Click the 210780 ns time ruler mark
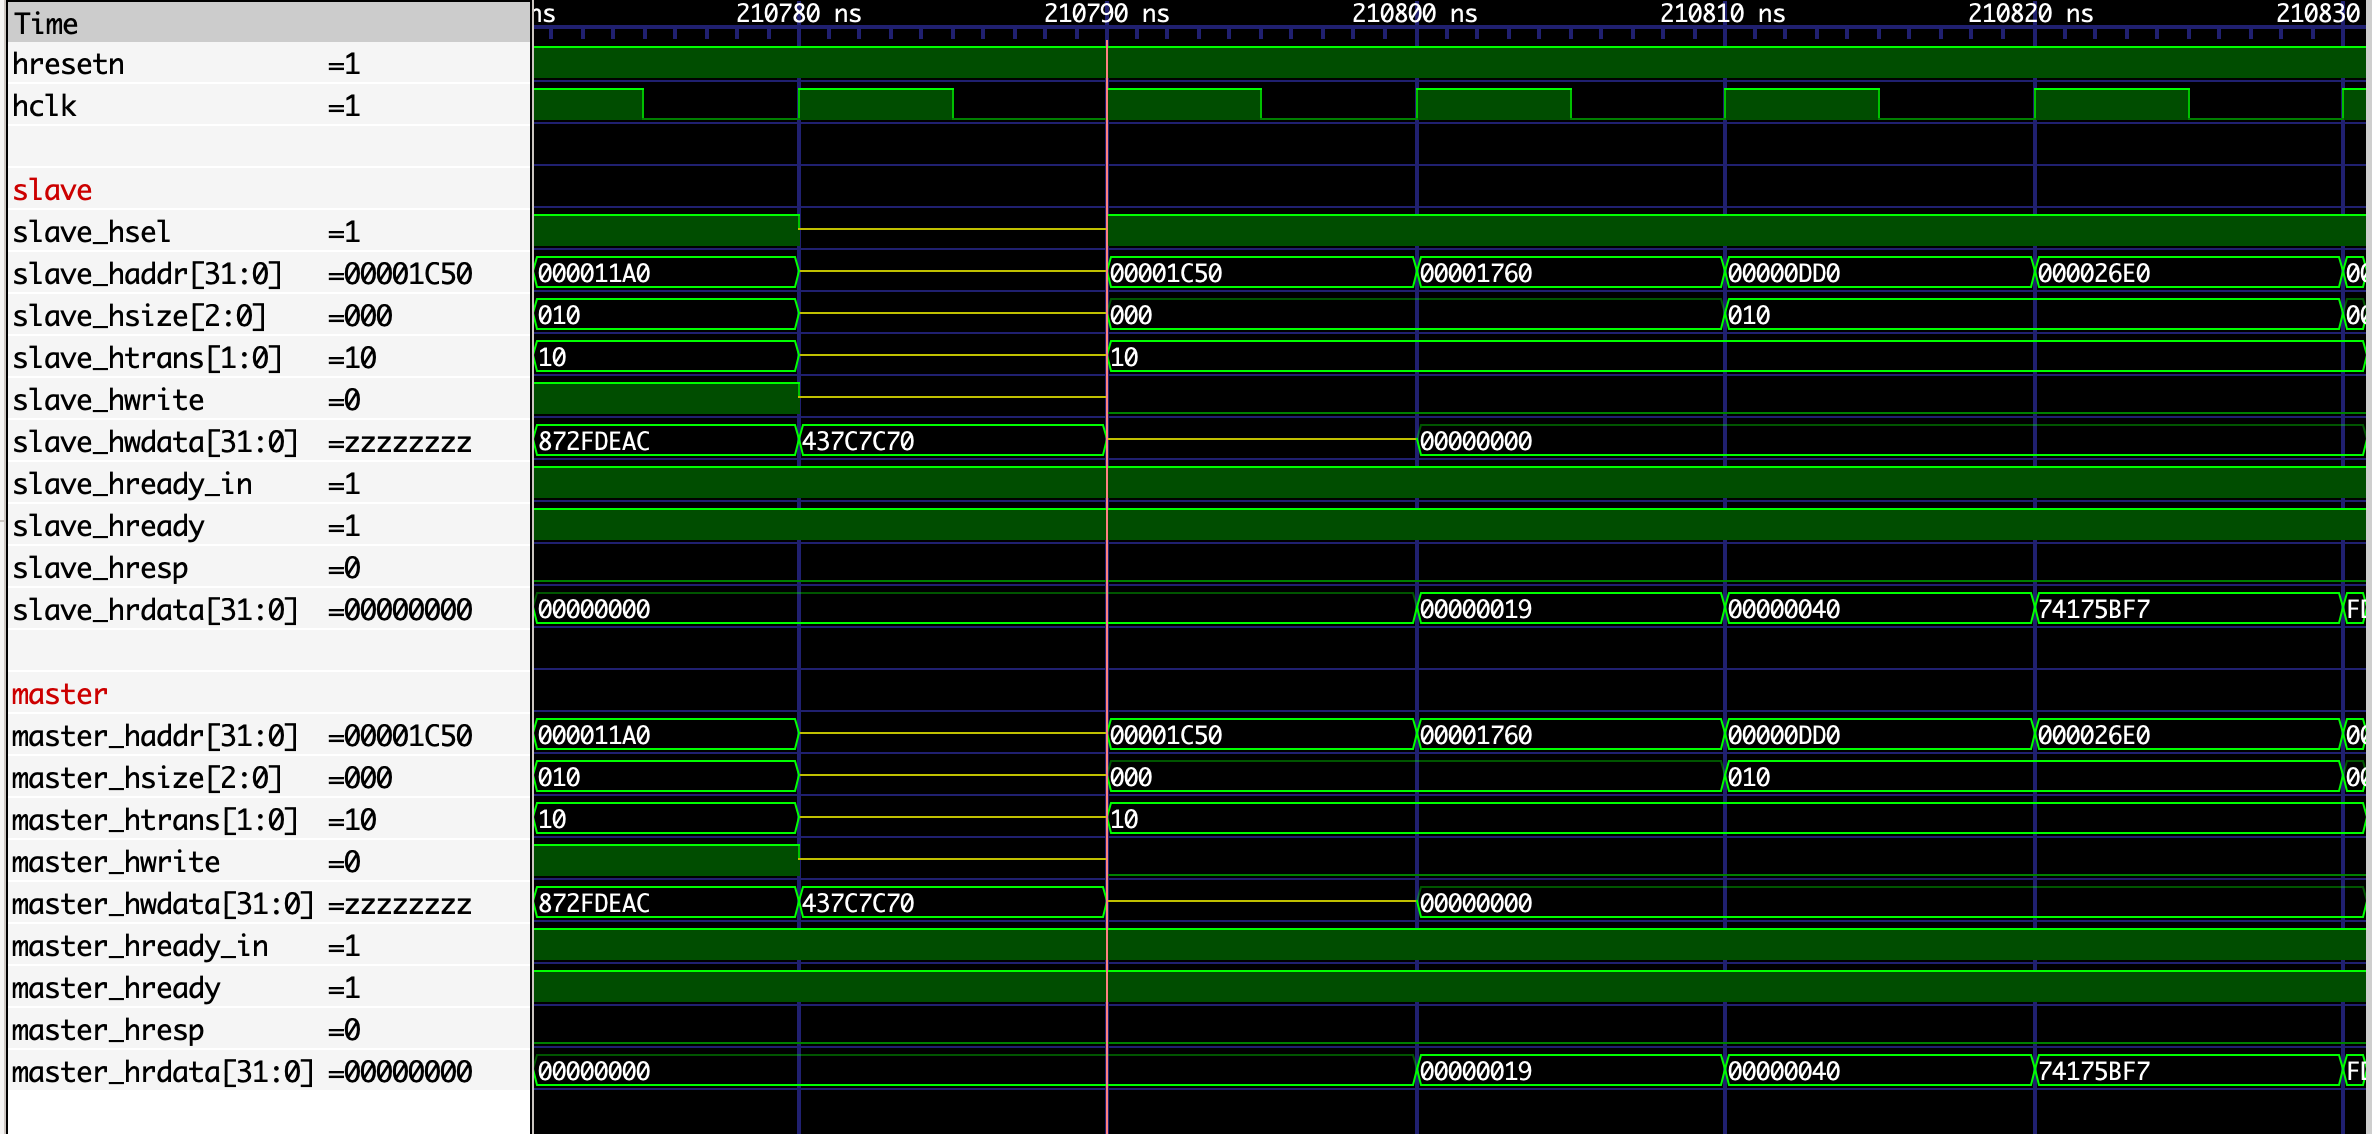The width and height of the screenshot is (2372, 1134). coord(798,14)
